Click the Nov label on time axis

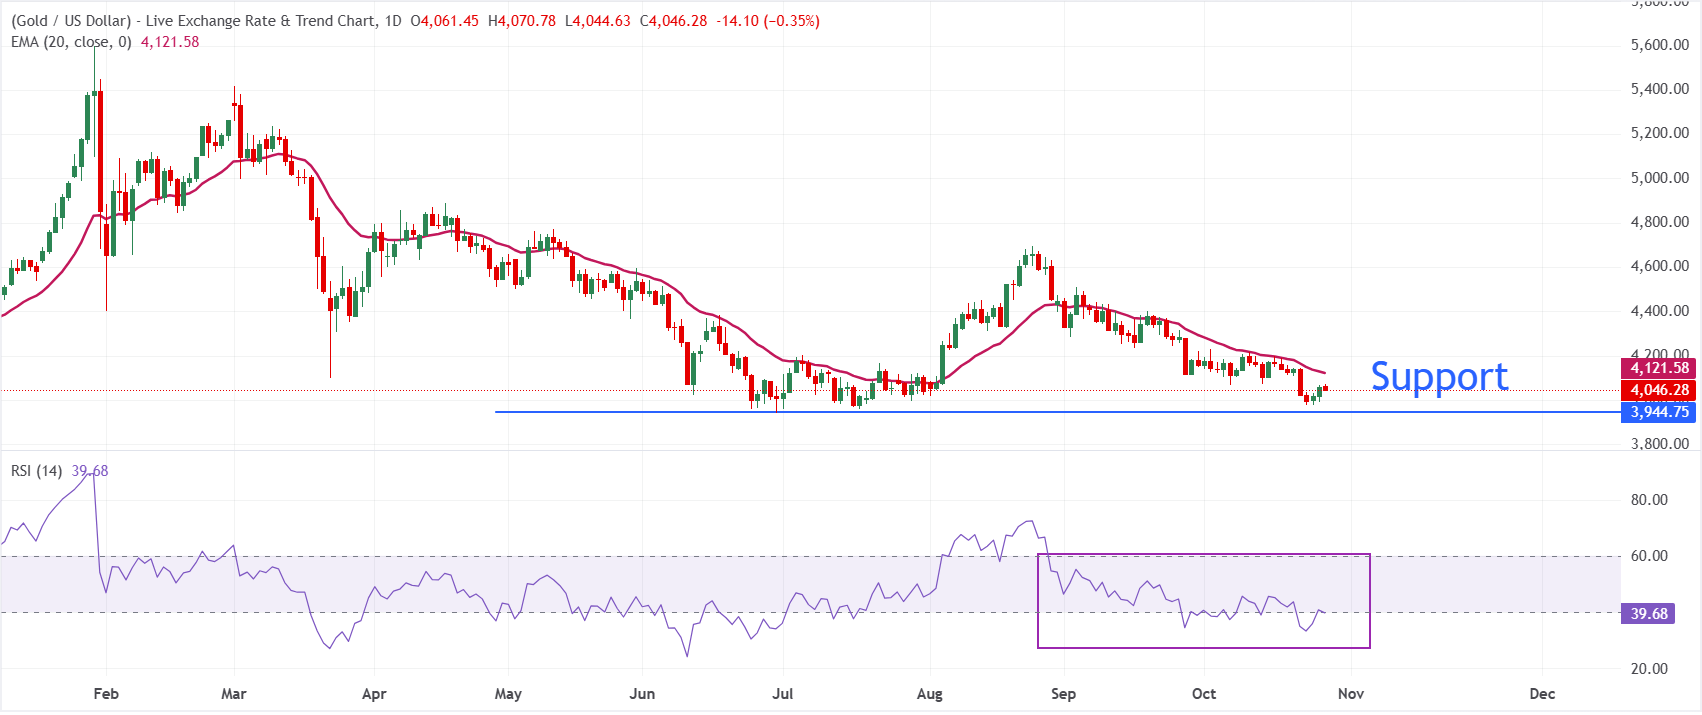(x=1351, y=694)
